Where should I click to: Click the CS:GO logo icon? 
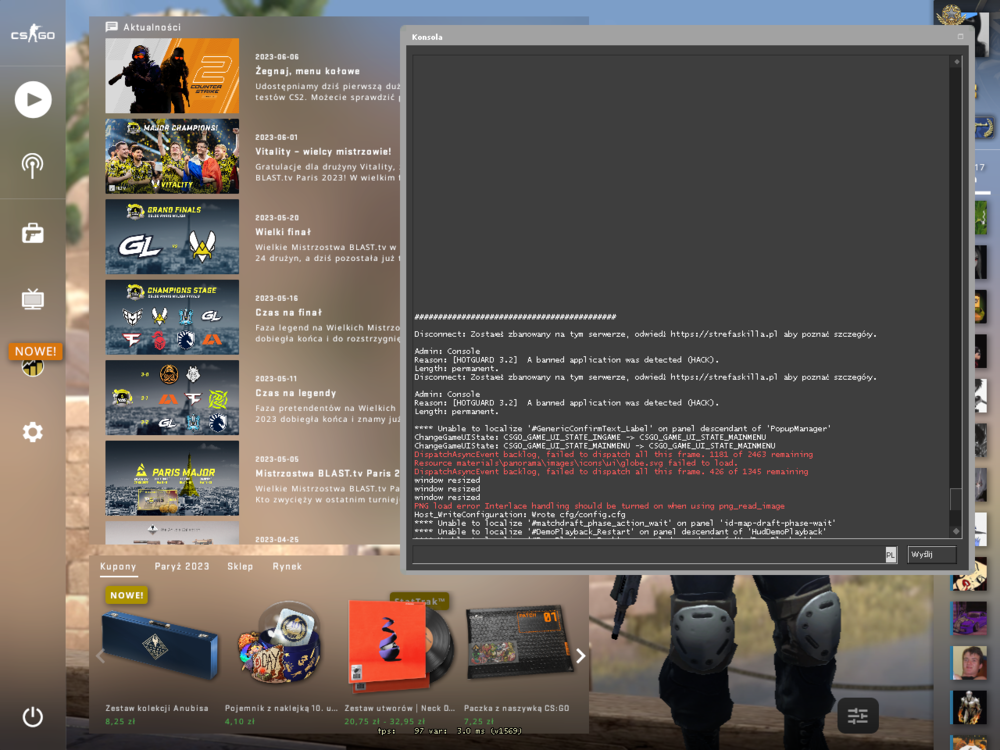click(33, 33)
